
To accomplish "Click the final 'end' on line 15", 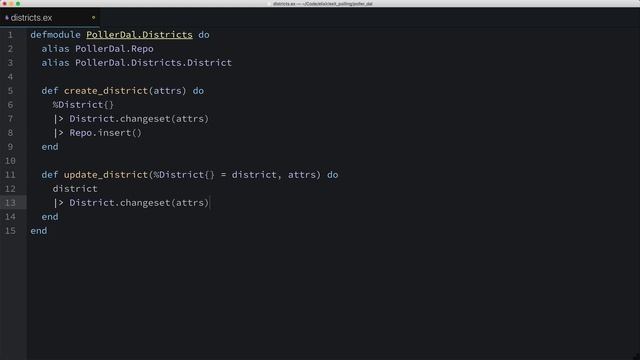I will pyautogui.click(x=39, y=231).
